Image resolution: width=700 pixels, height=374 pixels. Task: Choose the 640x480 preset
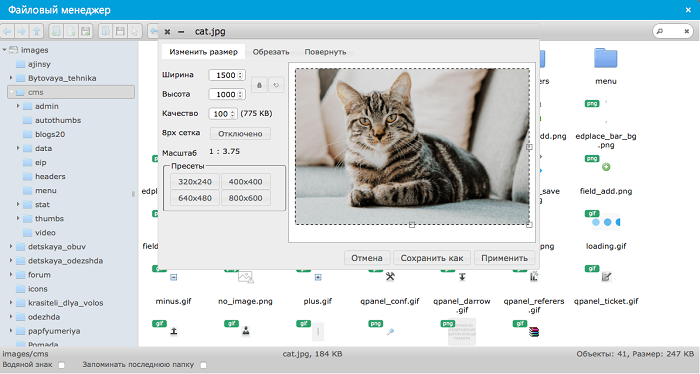pos(195,198)
